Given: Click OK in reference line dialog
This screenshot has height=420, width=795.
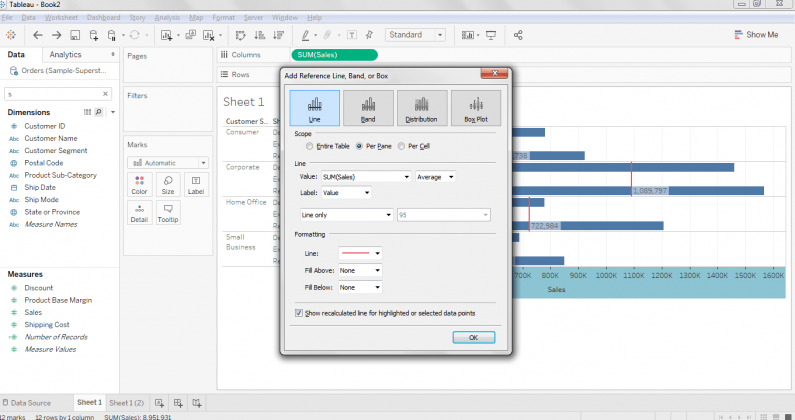Looking at the screenshot, I should (x=474, y=337).
